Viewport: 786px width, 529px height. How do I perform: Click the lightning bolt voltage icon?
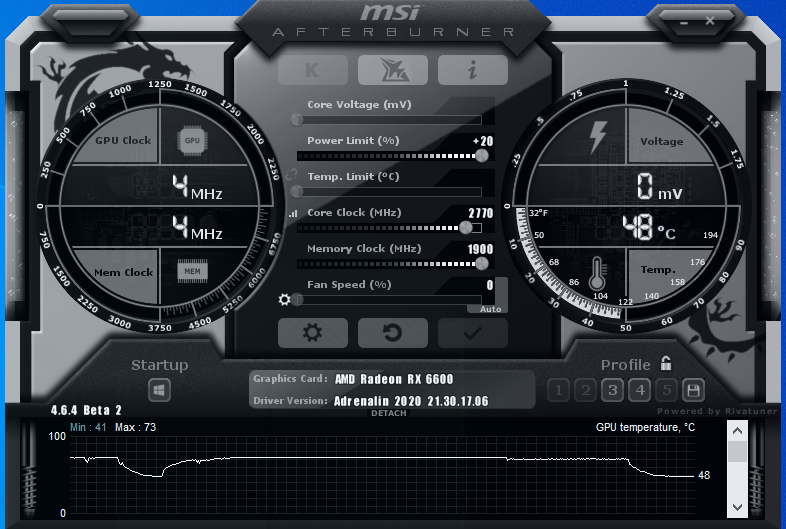coord(598,136)
